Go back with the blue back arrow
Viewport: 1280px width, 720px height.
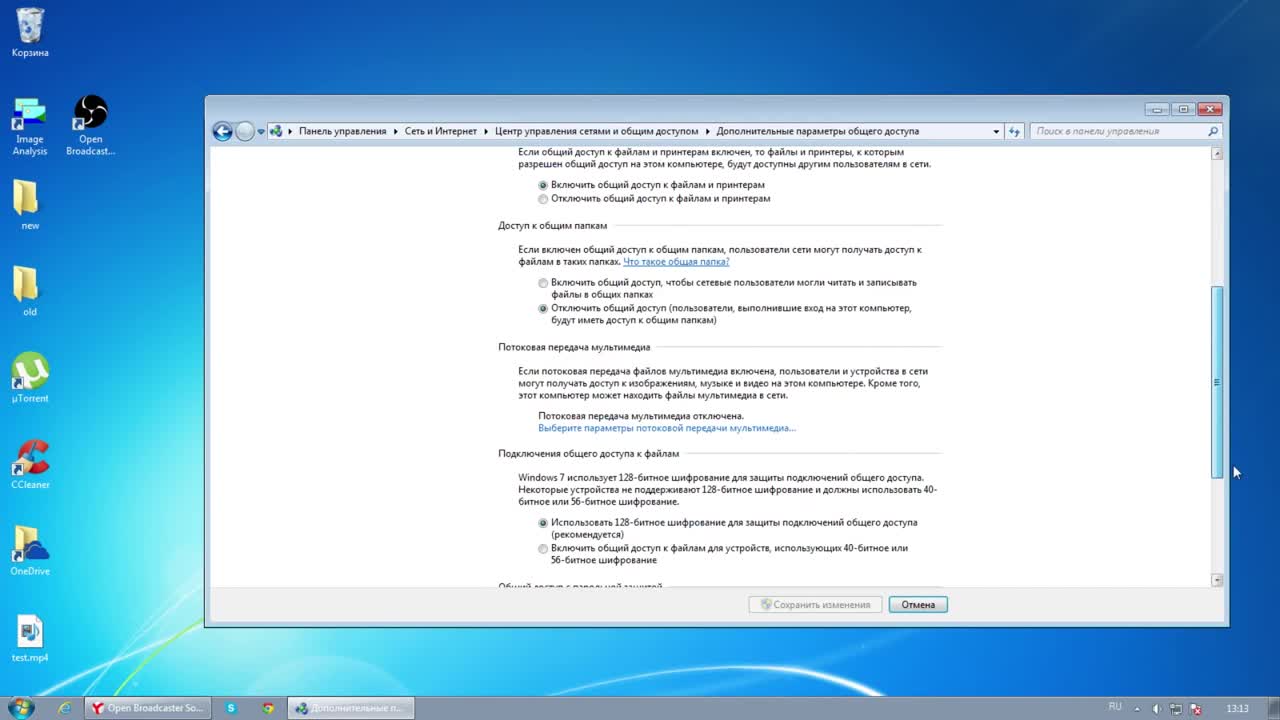222,131
